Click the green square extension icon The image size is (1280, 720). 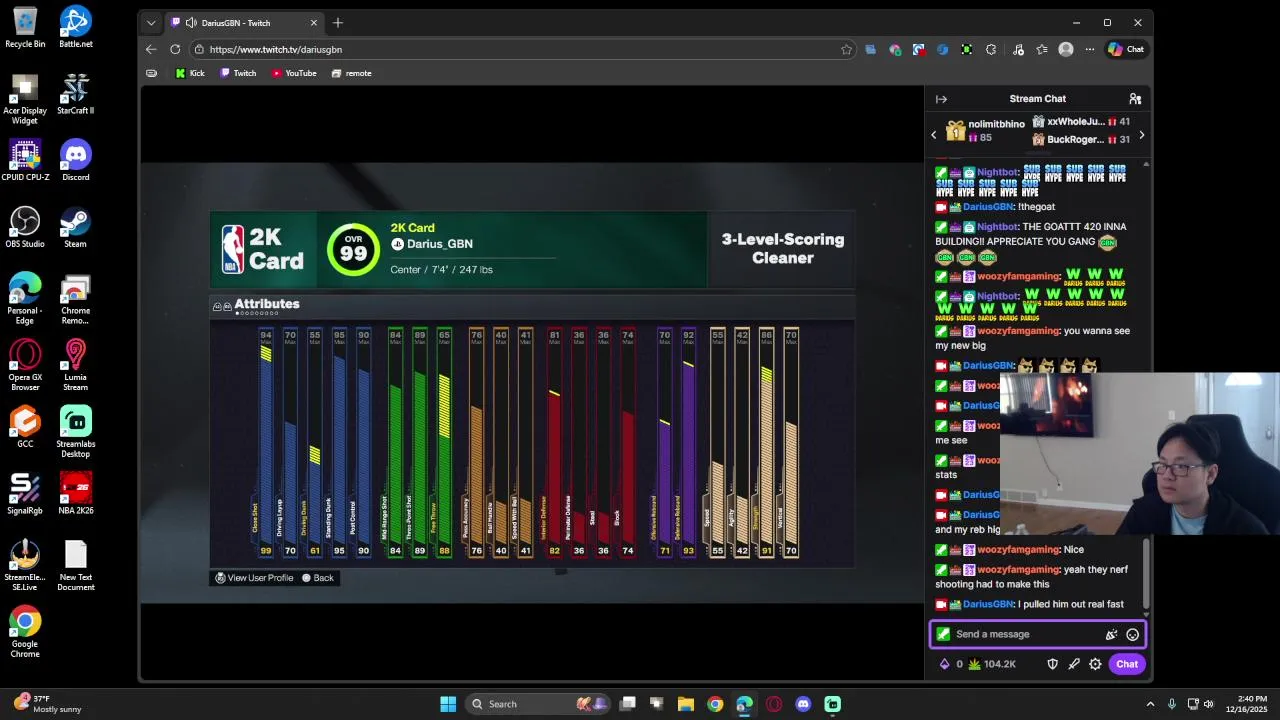pyautogui.click(x=967, y=49)
